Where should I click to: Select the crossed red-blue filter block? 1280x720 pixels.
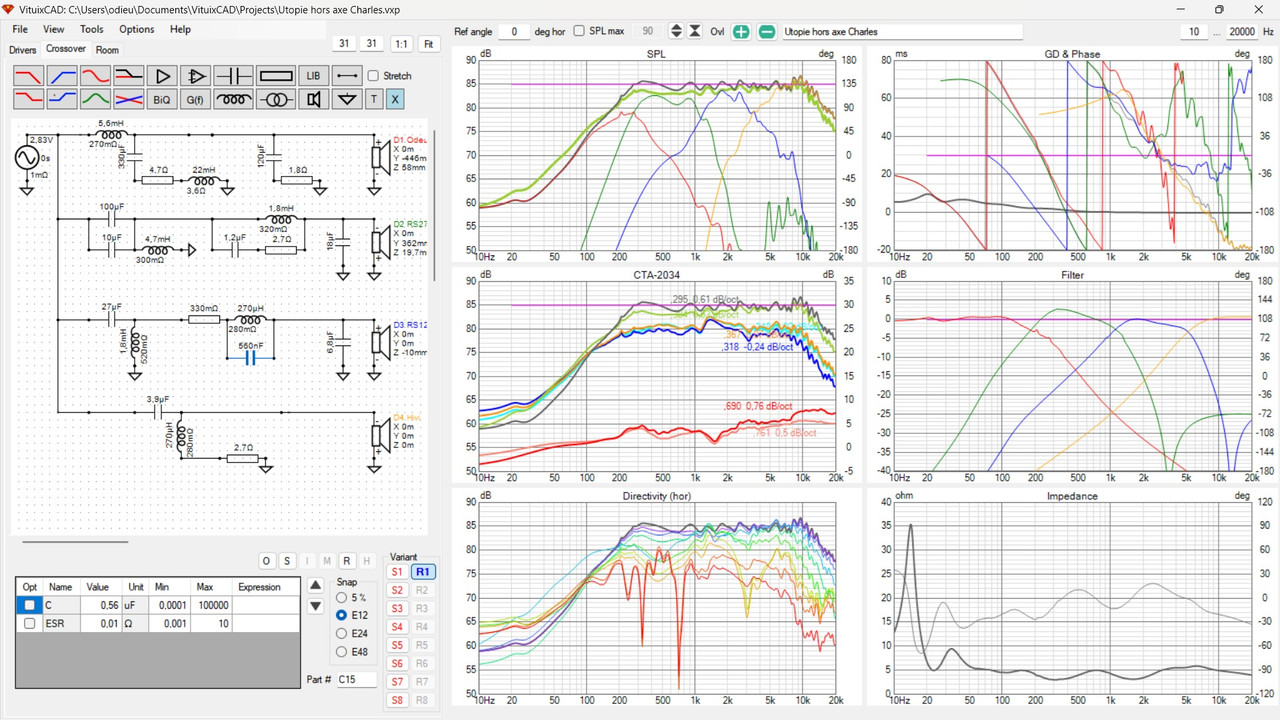tap(129, 99)
